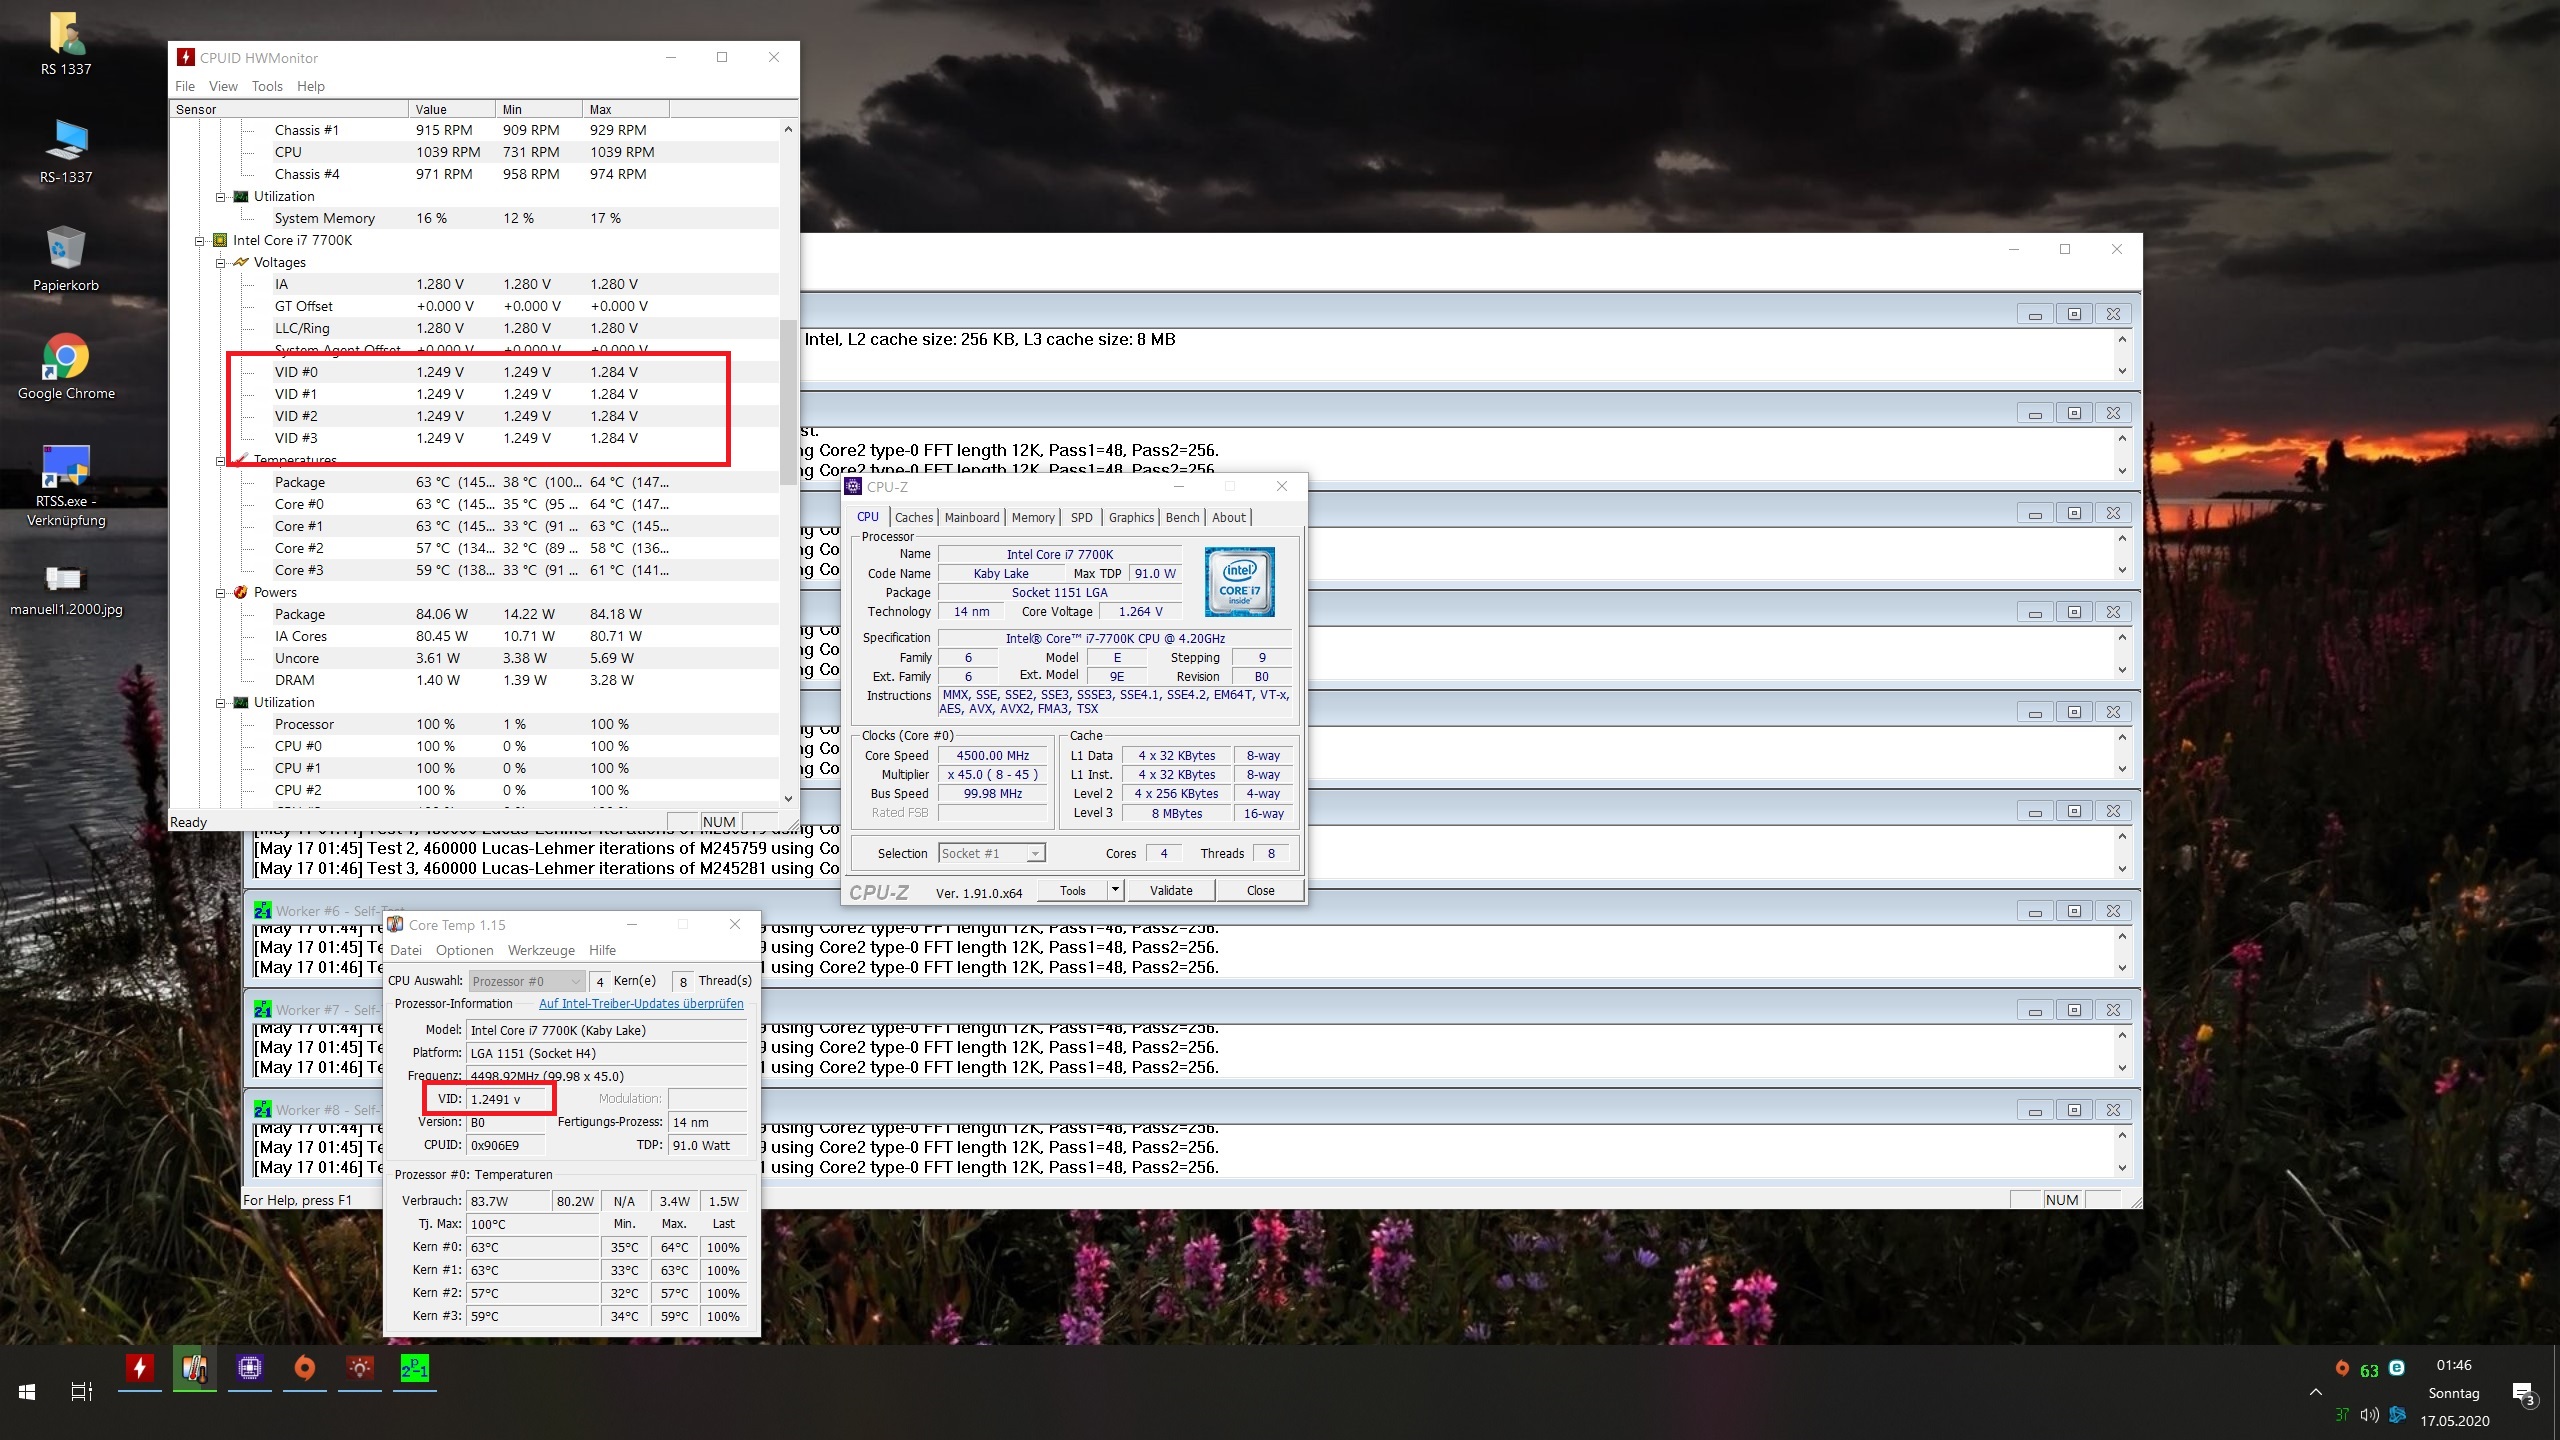The image size is (2560, 1440).
Task: Show hidden tray icons chevron
Action: (x=2316, y=1392)
